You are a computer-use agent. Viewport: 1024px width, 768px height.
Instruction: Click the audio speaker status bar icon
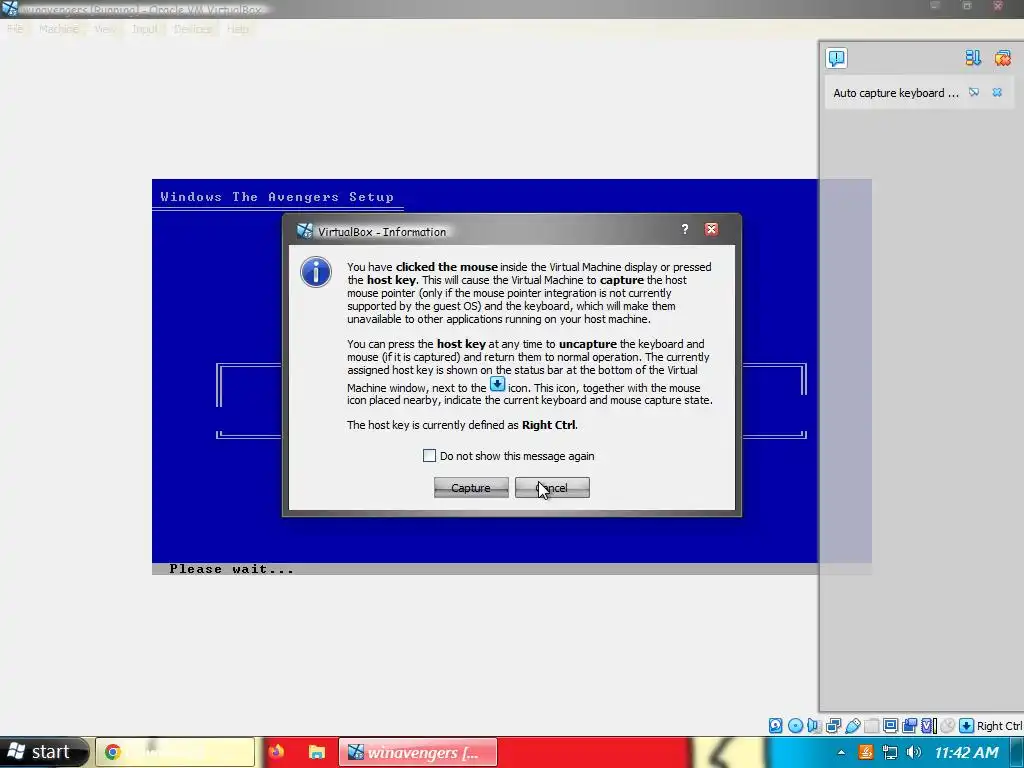813,726
